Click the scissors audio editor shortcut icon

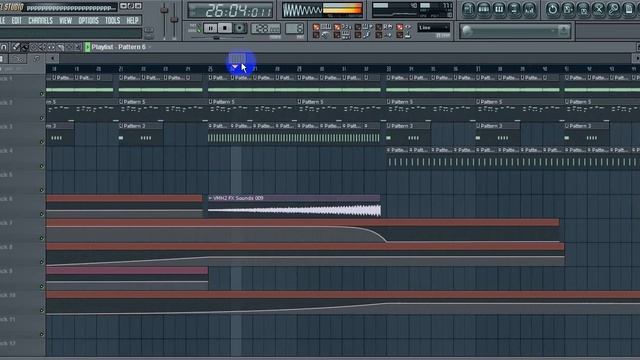pyautogui.click(x=598, y=9)
